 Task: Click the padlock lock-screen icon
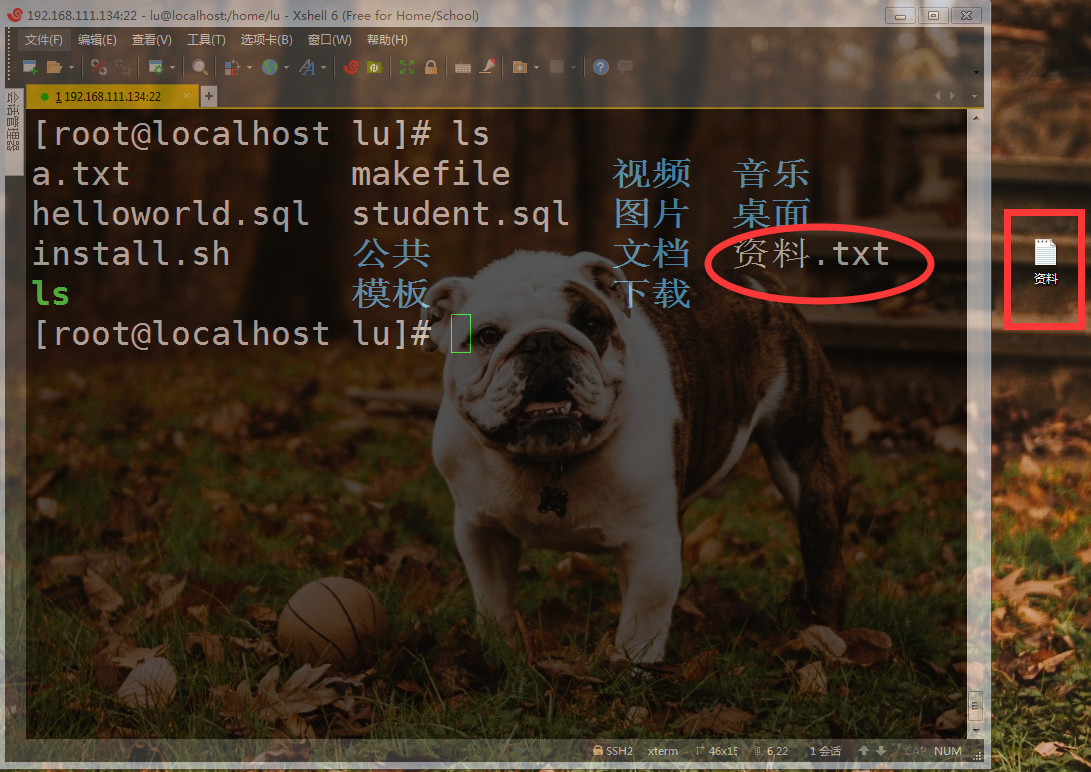click(x=431, y=67)
